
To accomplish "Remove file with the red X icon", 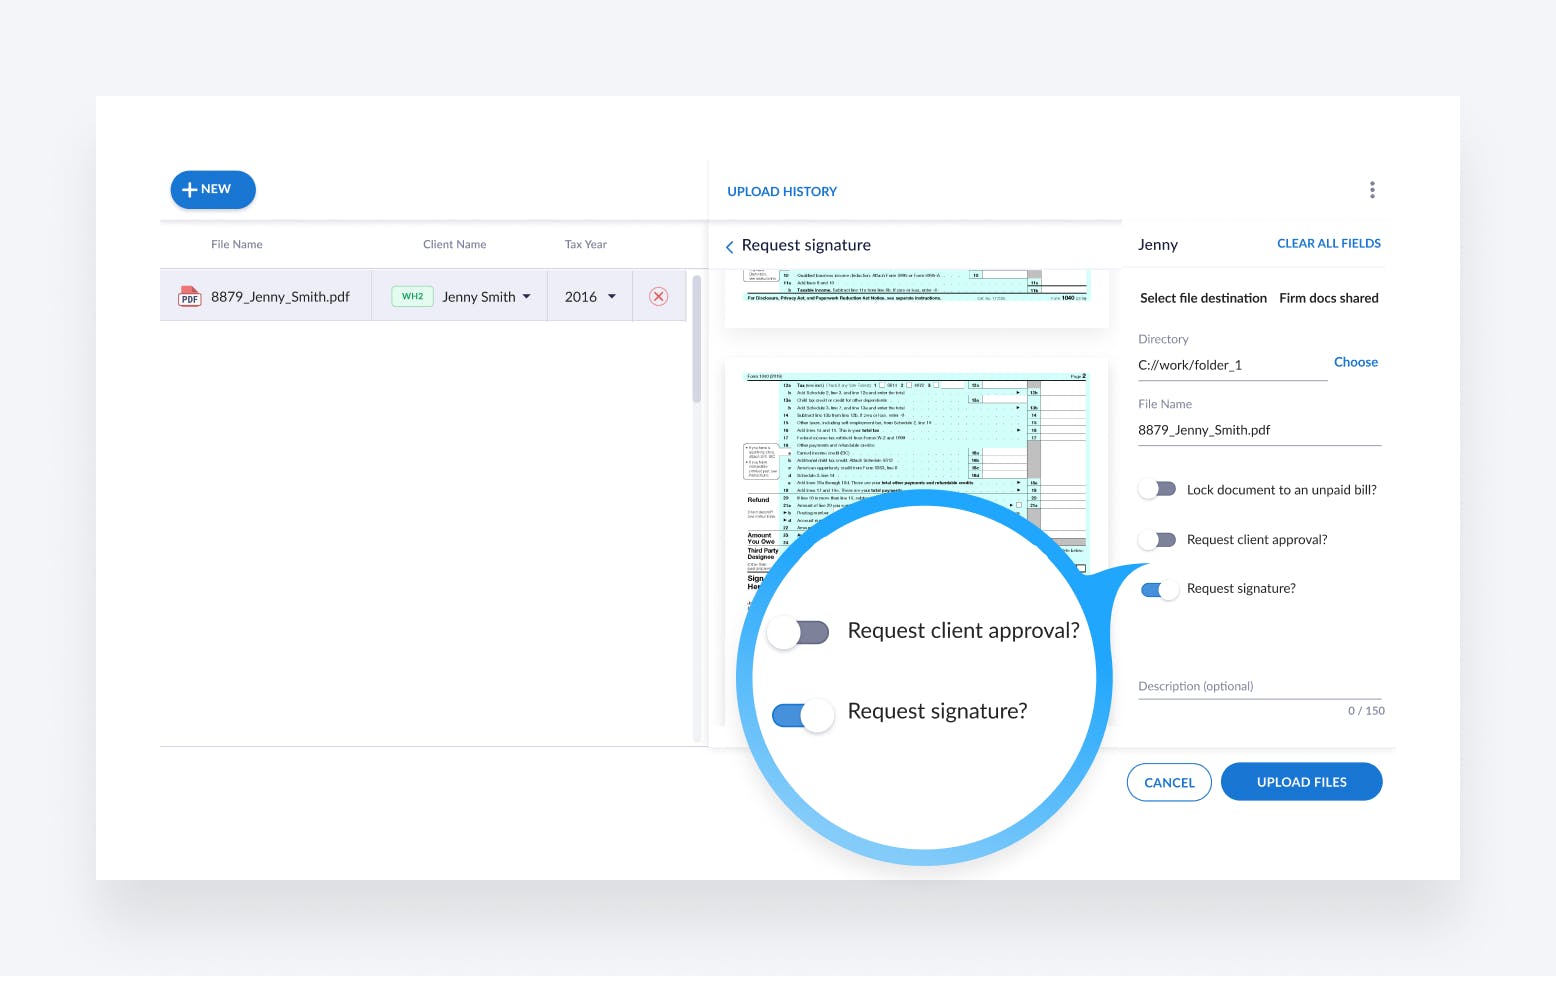I will [x=658, y=297].
